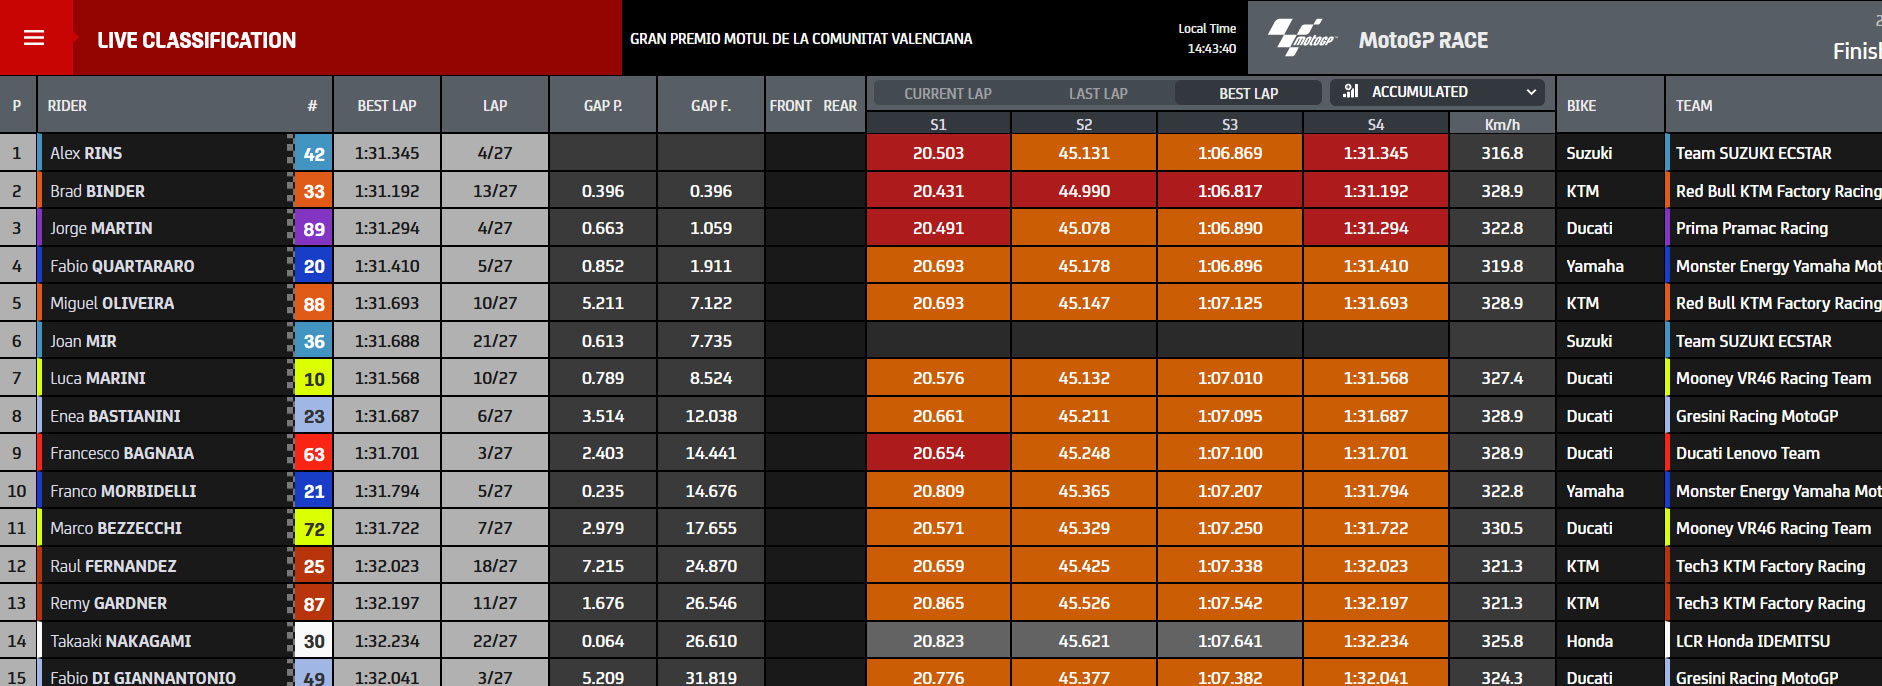Click rider number 72 badge
Viewport: 1882px width, 686px height.
(x=314, y=529)
